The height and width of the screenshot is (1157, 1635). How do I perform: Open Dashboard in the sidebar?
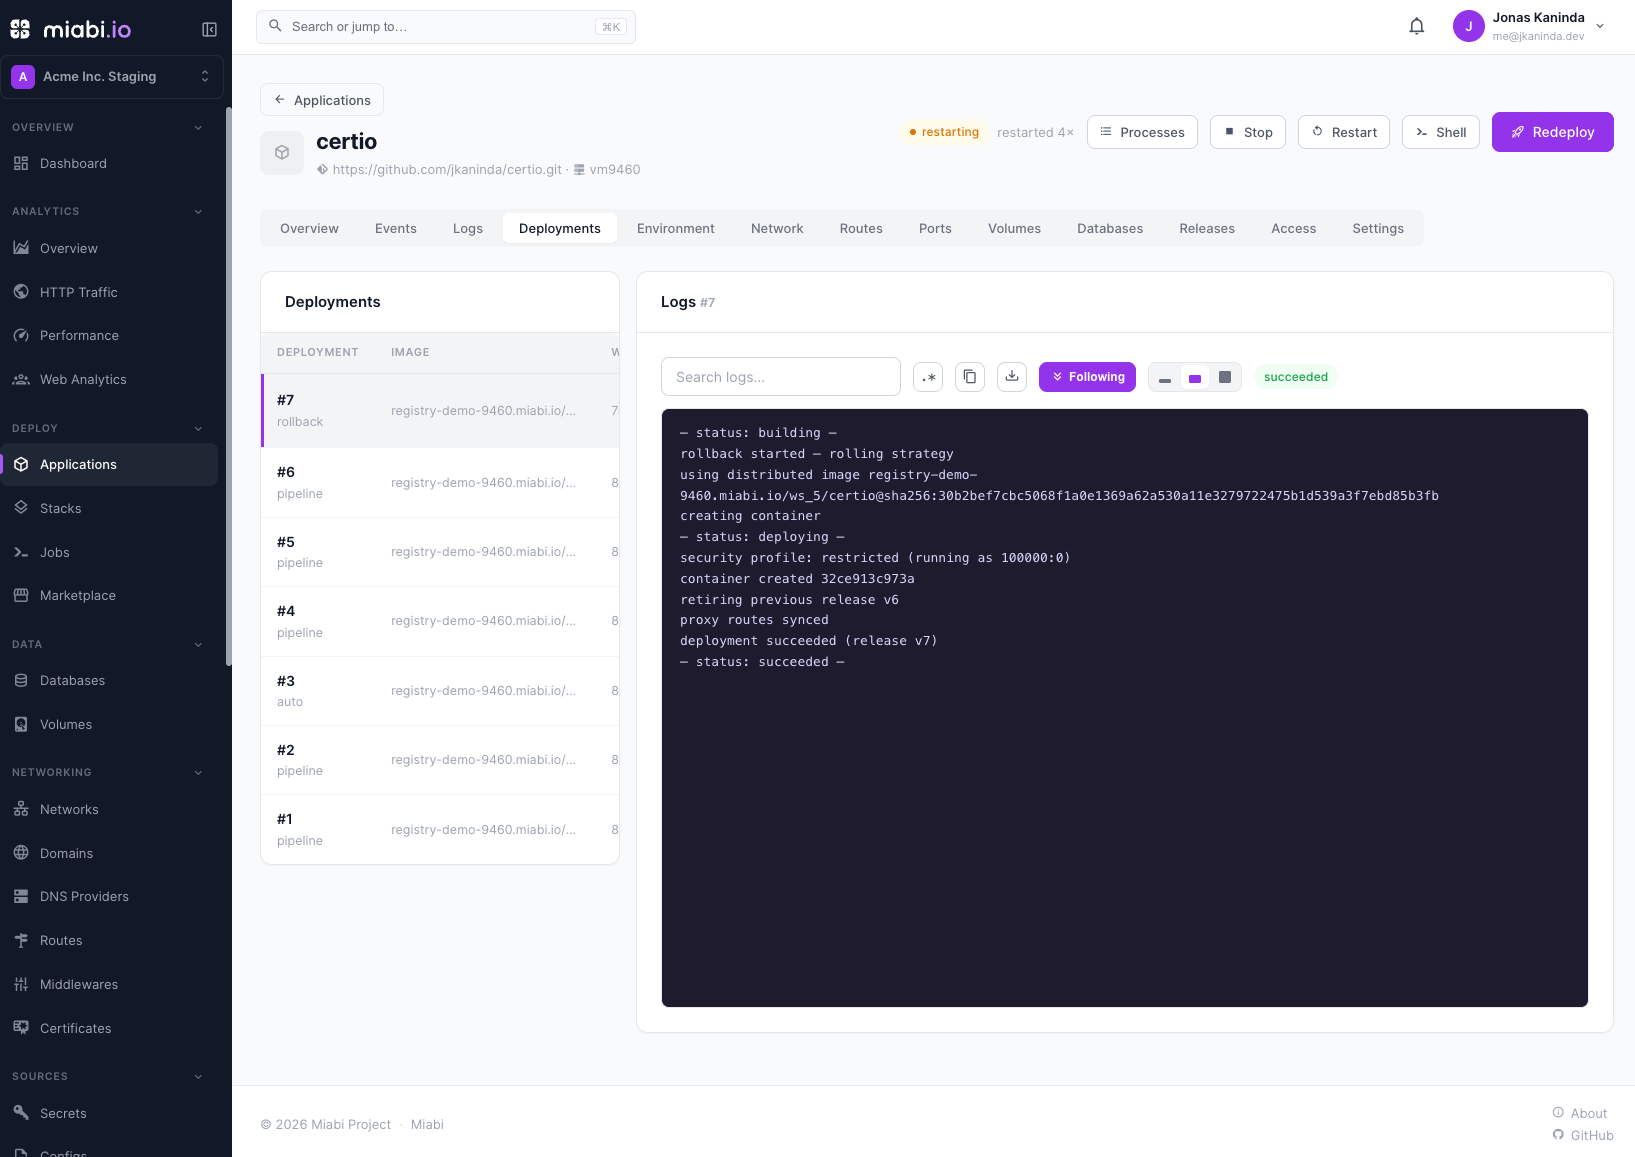(109, 164)
